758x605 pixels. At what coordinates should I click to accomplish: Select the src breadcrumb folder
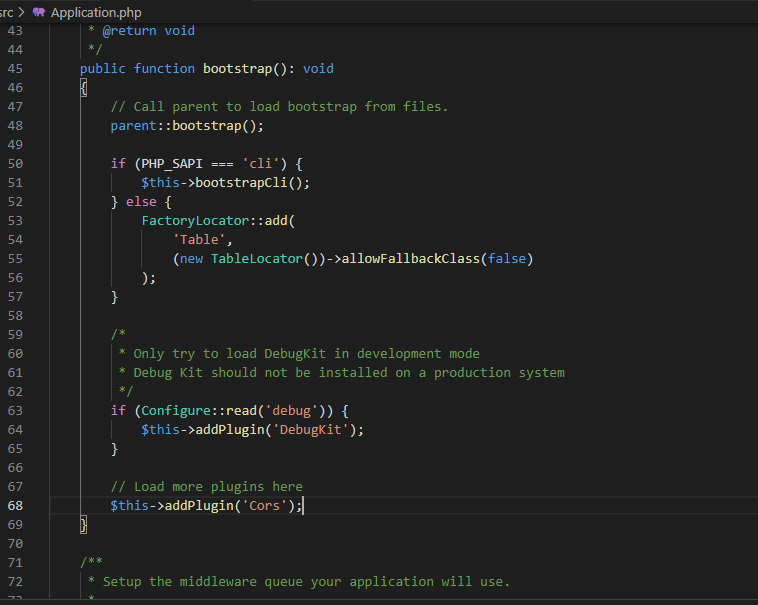click(6, 13)
